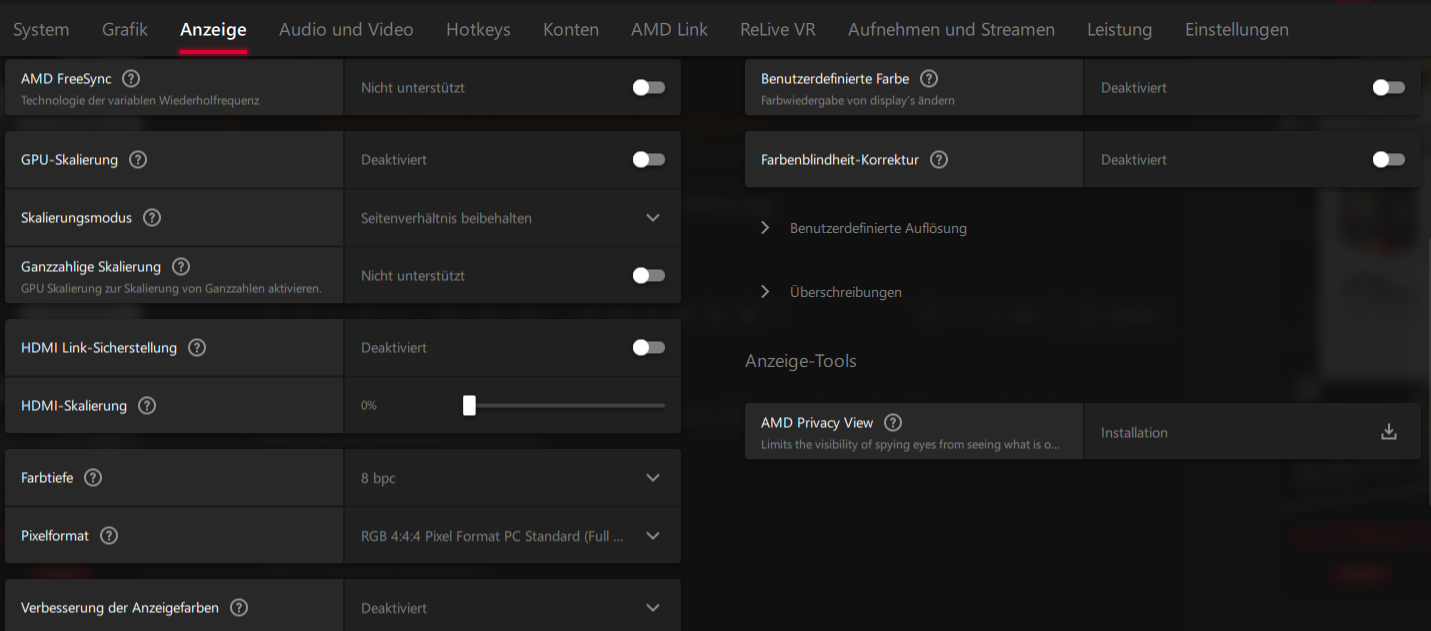Viewport: 1431px width, 631px height.
Task: Switch to the Leistung tab
Action: (1119, 29)
